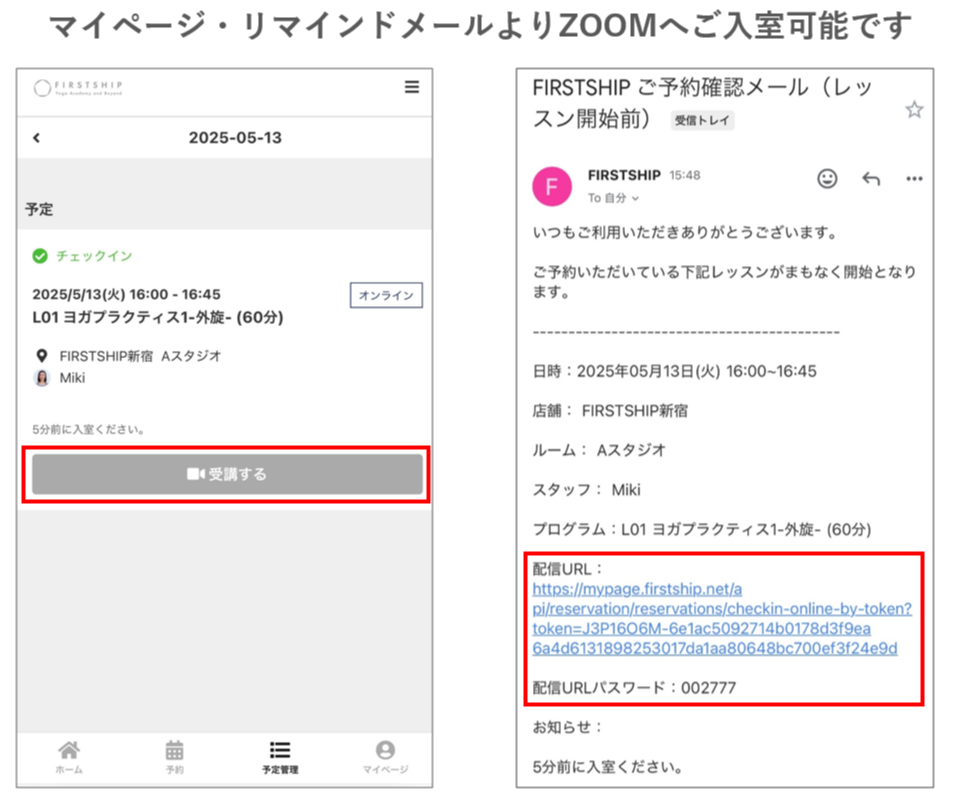Viewport: 961px width, 797px height.
Task: Click the green check-in checkmark icon
Action: [x=40, y=256]
